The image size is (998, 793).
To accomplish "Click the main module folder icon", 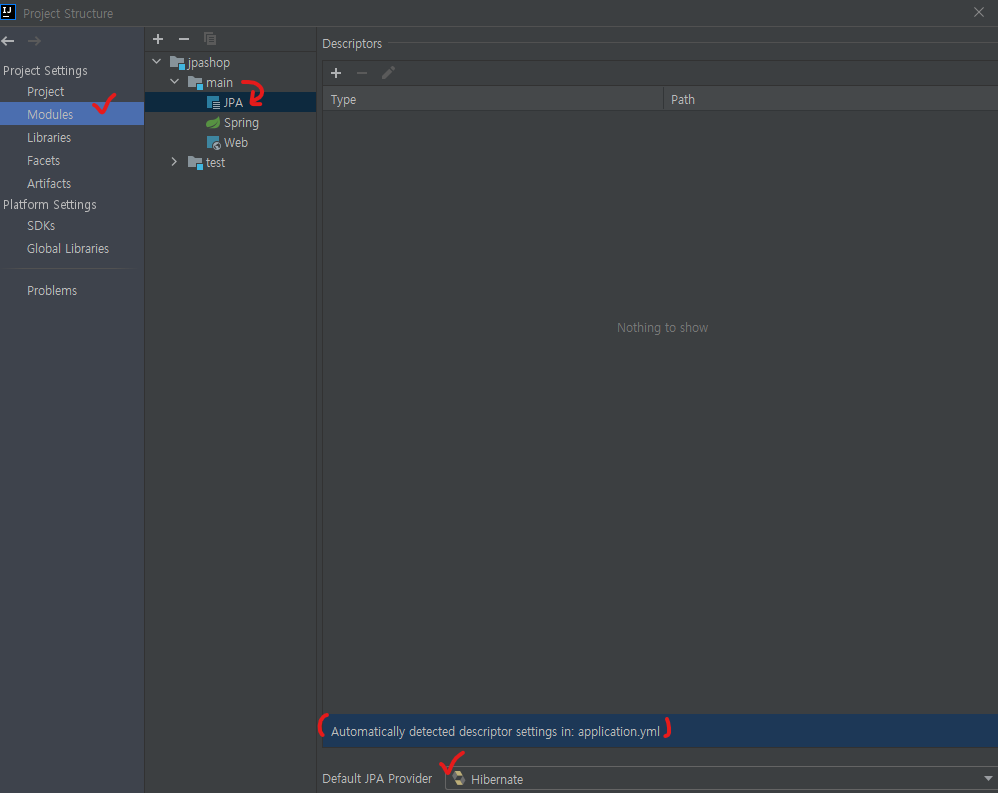I will (x=195, y=83).
